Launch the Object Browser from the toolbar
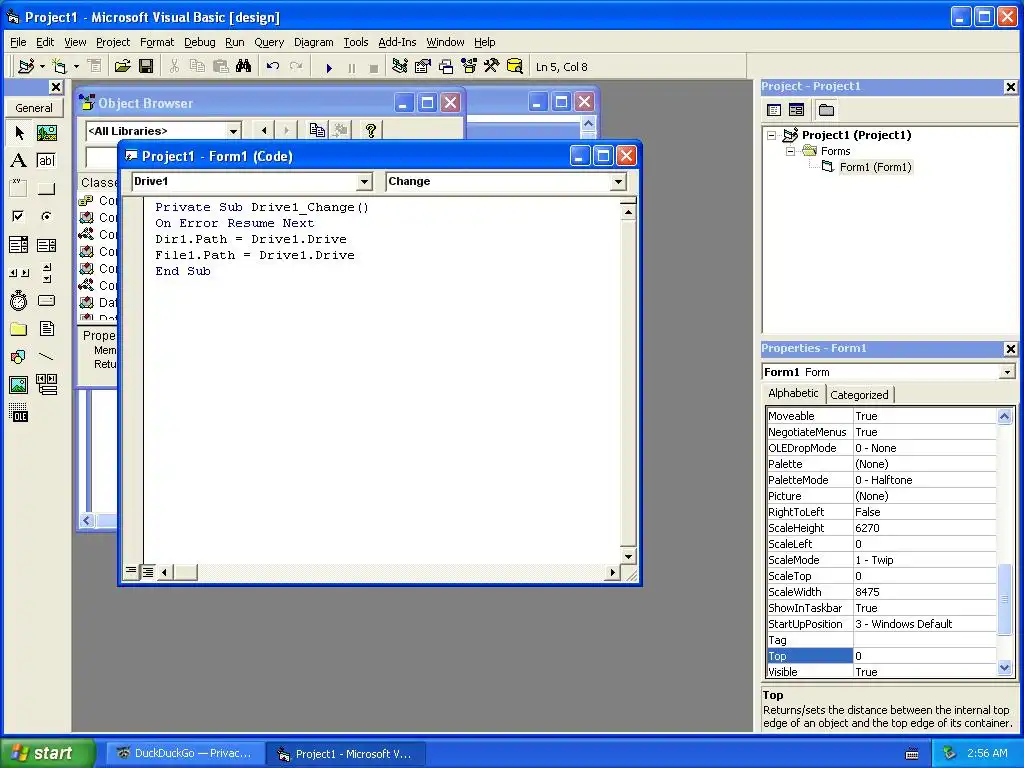The image size is (1024, 768). (x=469, y=66)
